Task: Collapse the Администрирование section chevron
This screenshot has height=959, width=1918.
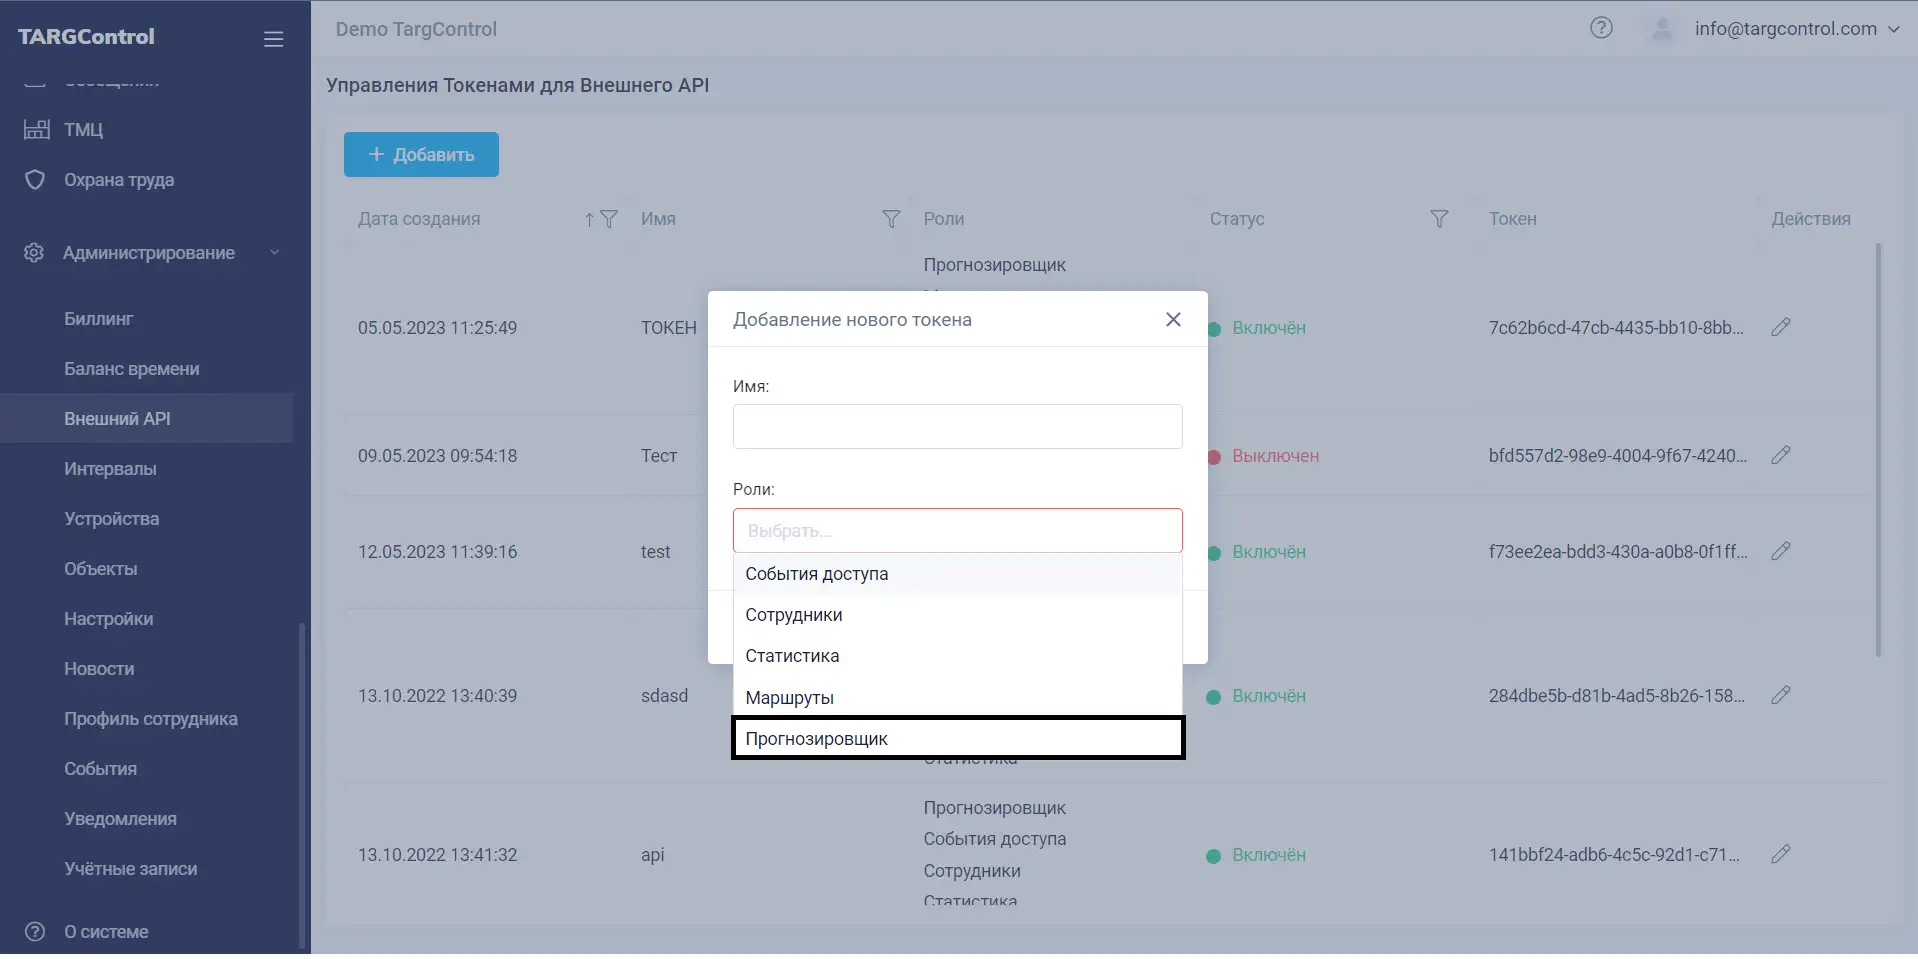Action: 274,253
